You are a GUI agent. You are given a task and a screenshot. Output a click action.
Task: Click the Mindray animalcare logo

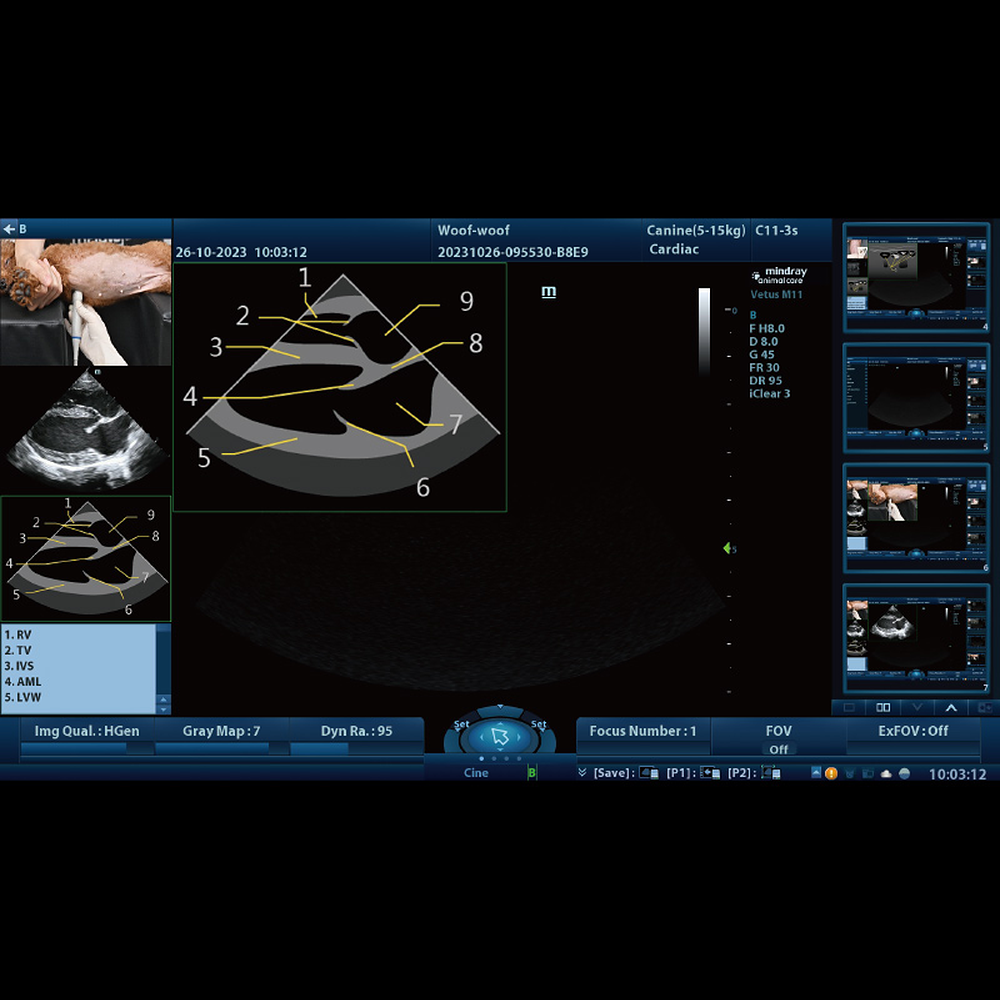779,275
